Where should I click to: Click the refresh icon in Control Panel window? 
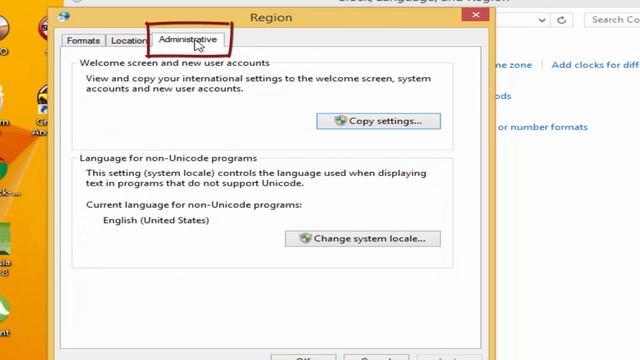(x=562, y=20)
